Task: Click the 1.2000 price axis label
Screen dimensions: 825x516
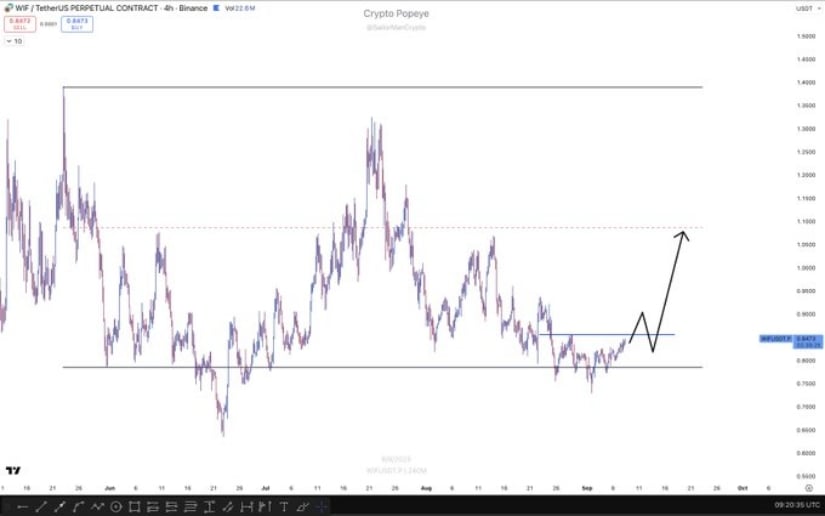Action: [806, 175]
